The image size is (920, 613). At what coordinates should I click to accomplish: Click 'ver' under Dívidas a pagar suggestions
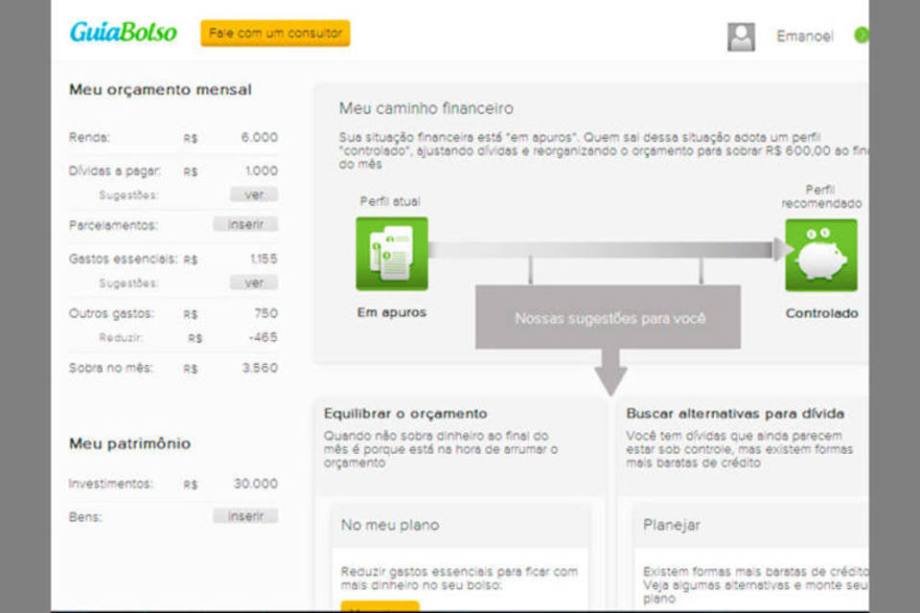click(254, 195)
